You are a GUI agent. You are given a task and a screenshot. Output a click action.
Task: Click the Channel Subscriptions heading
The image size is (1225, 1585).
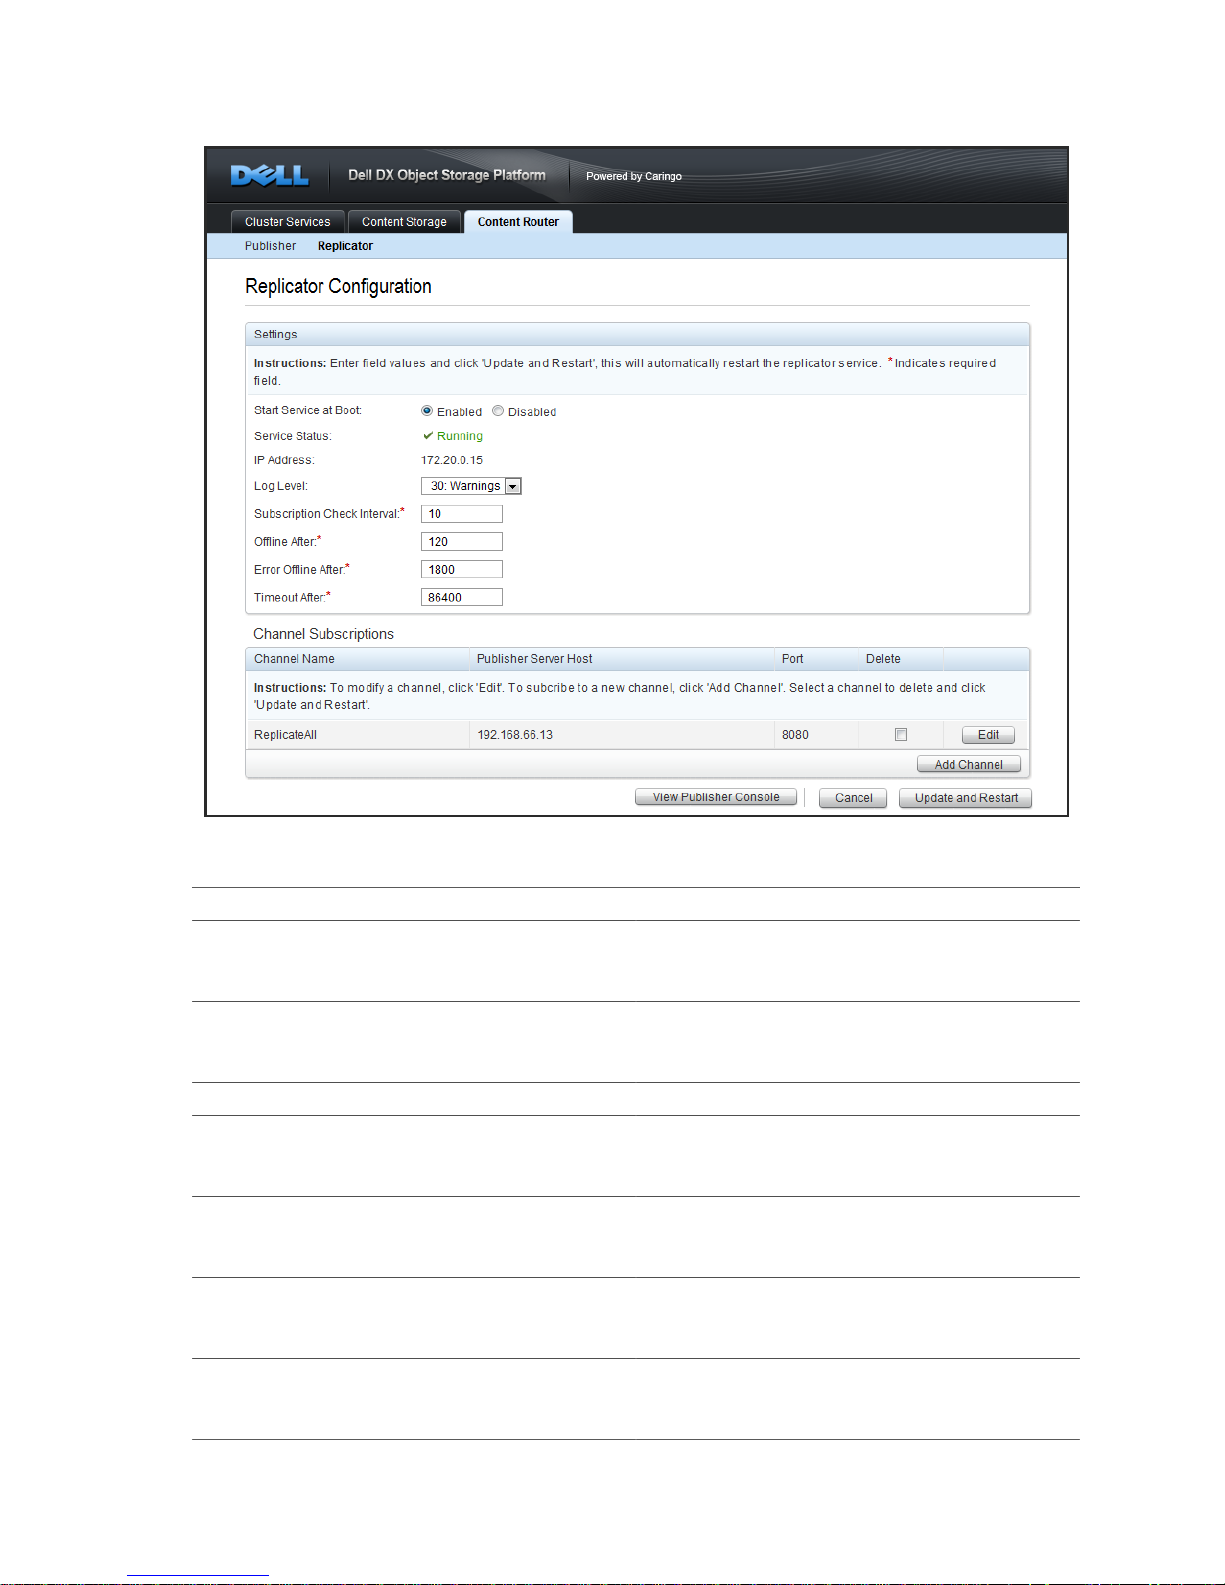(x=323, y=634)
